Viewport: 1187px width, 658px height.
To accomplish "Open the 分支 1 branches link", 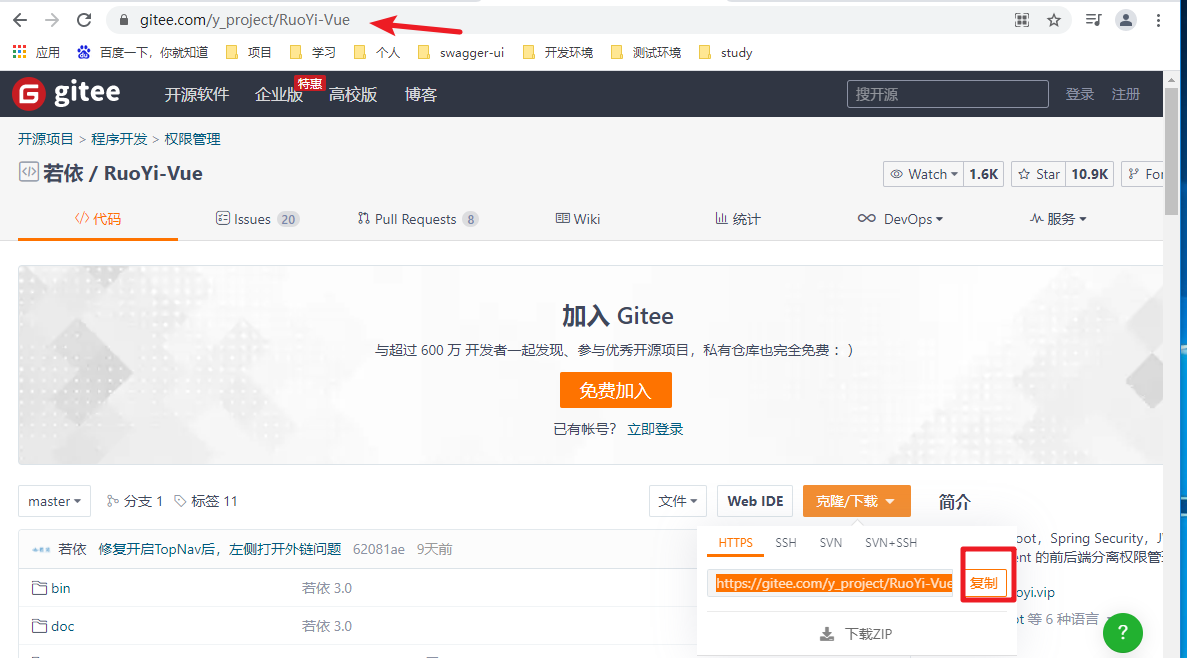I will coord(135,501).
